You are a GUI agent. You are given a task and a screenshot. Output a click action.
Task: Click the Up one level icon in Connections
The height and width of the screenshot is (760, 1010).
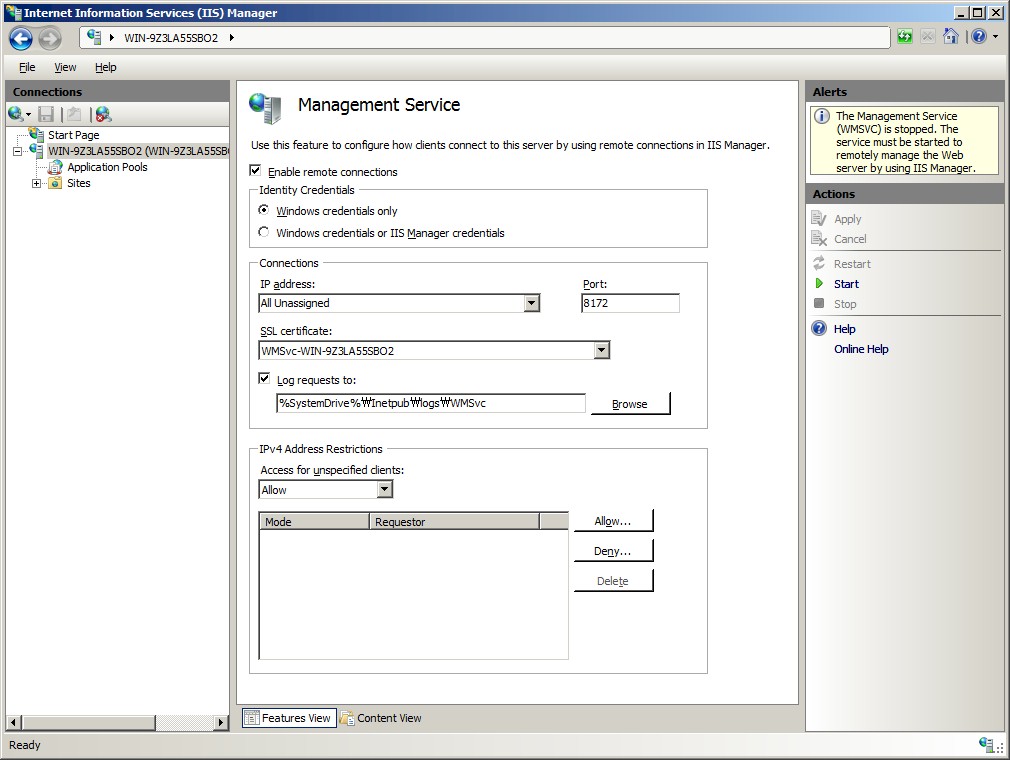click(74, 114)
